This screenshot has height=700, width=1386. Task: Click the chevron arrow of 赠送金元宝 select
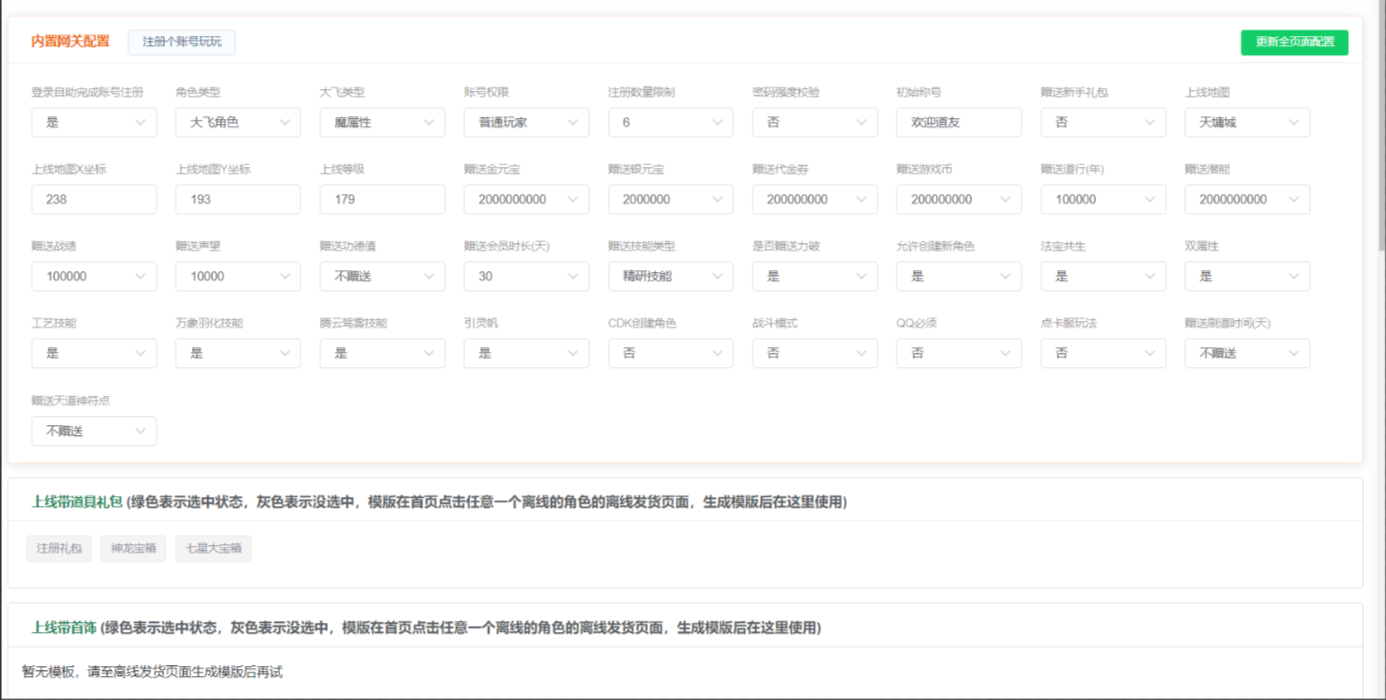574,199
